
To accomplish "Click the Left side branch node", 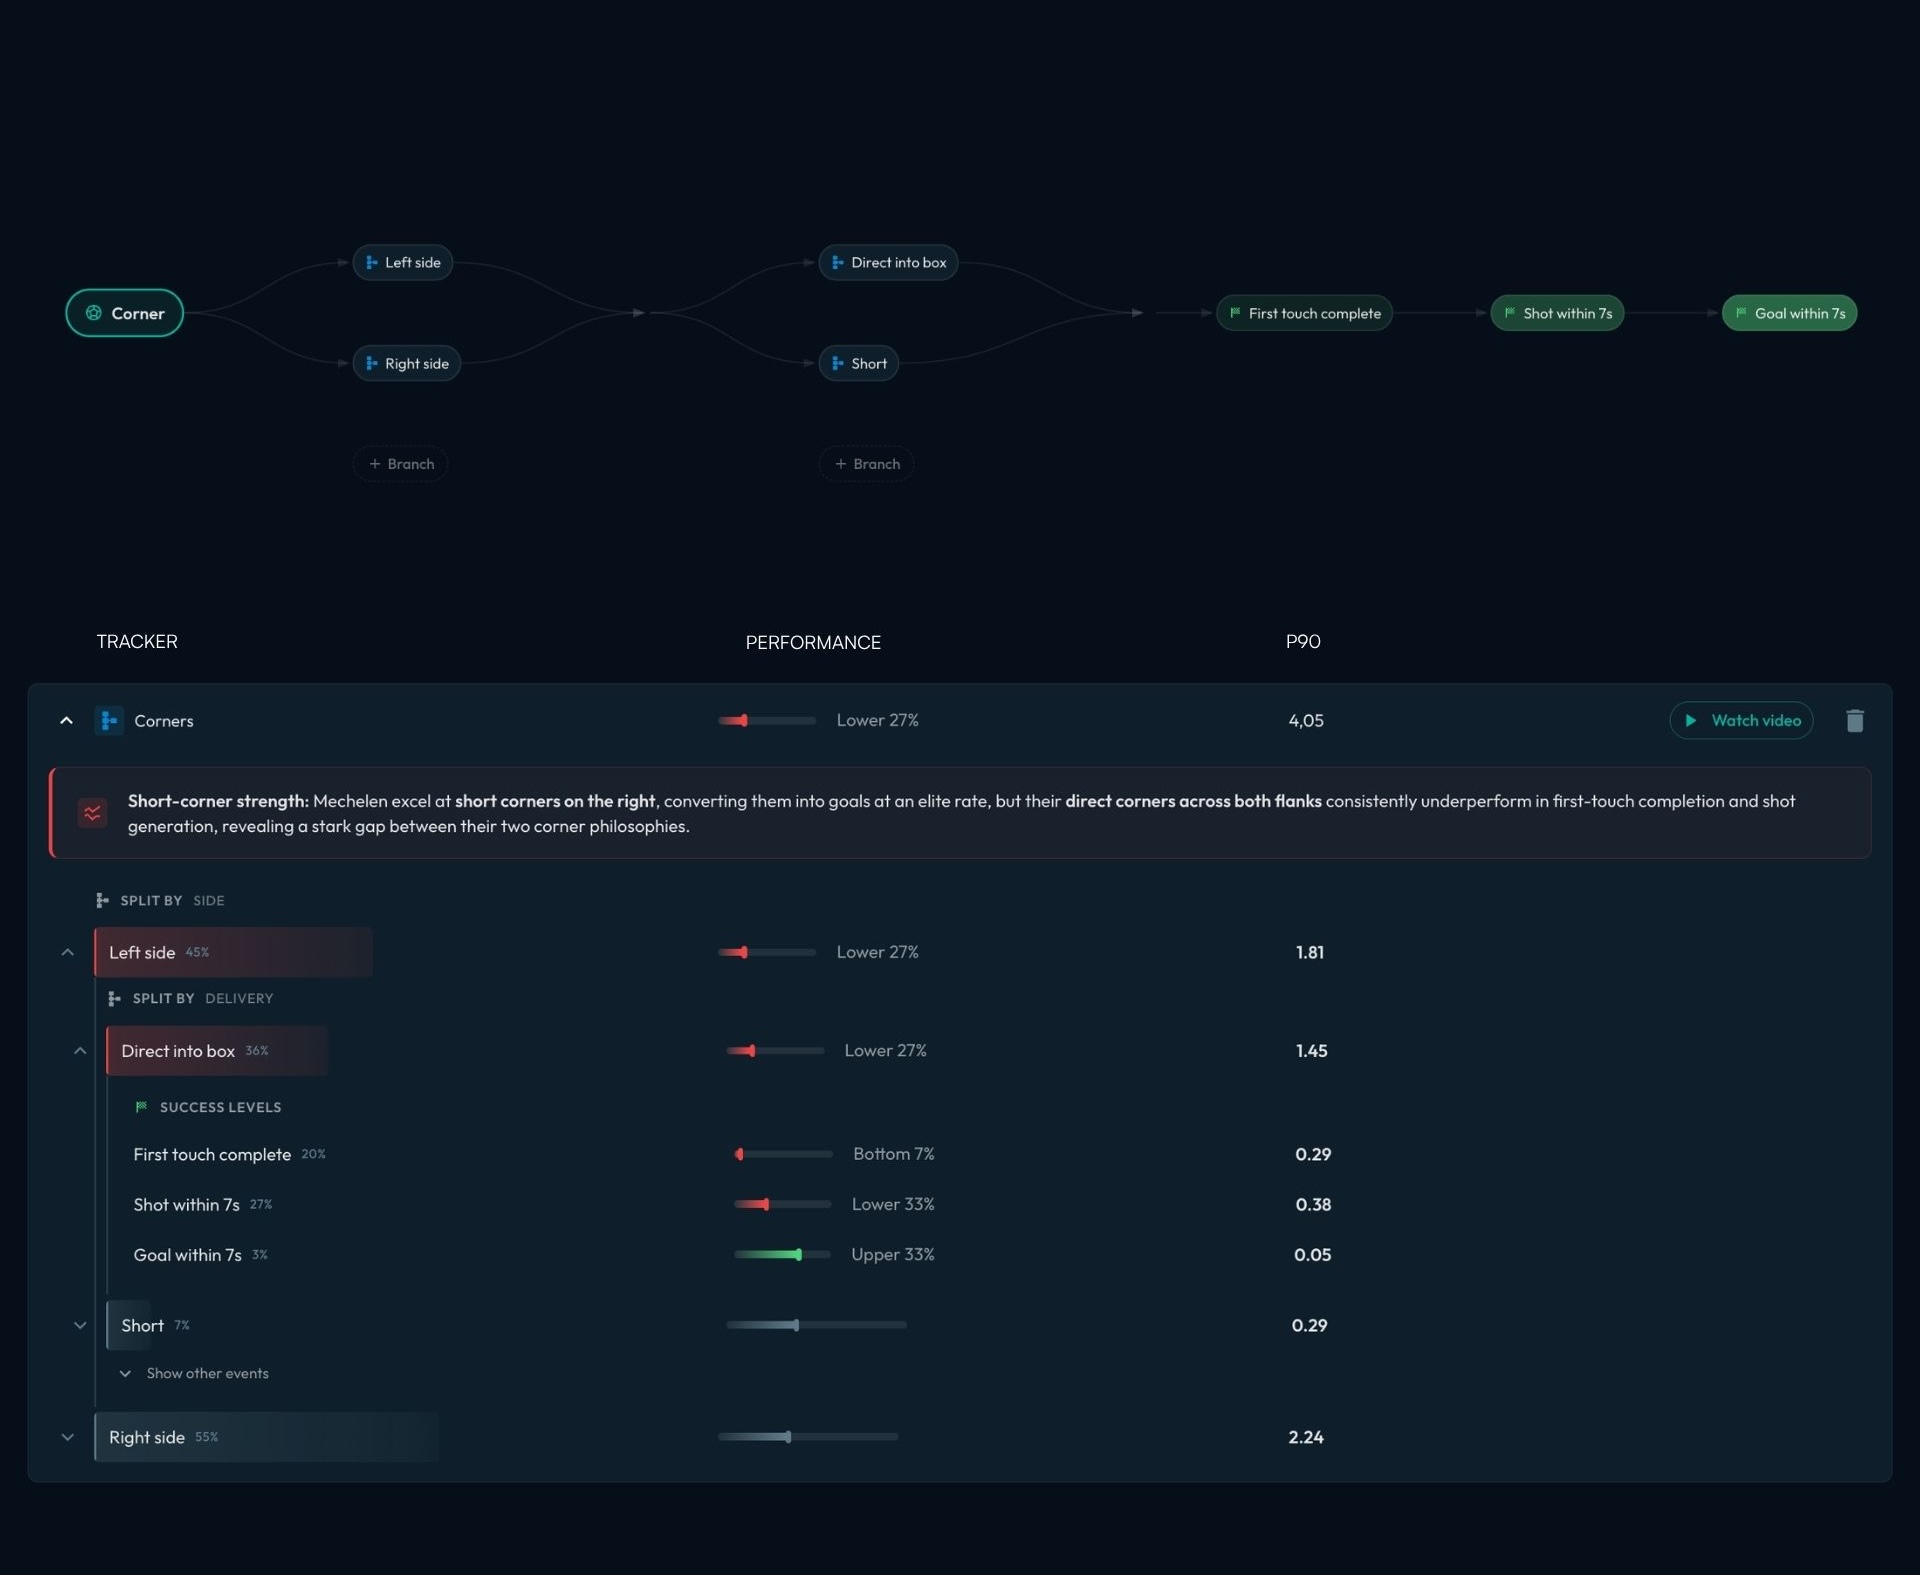I will pos(402,262).
